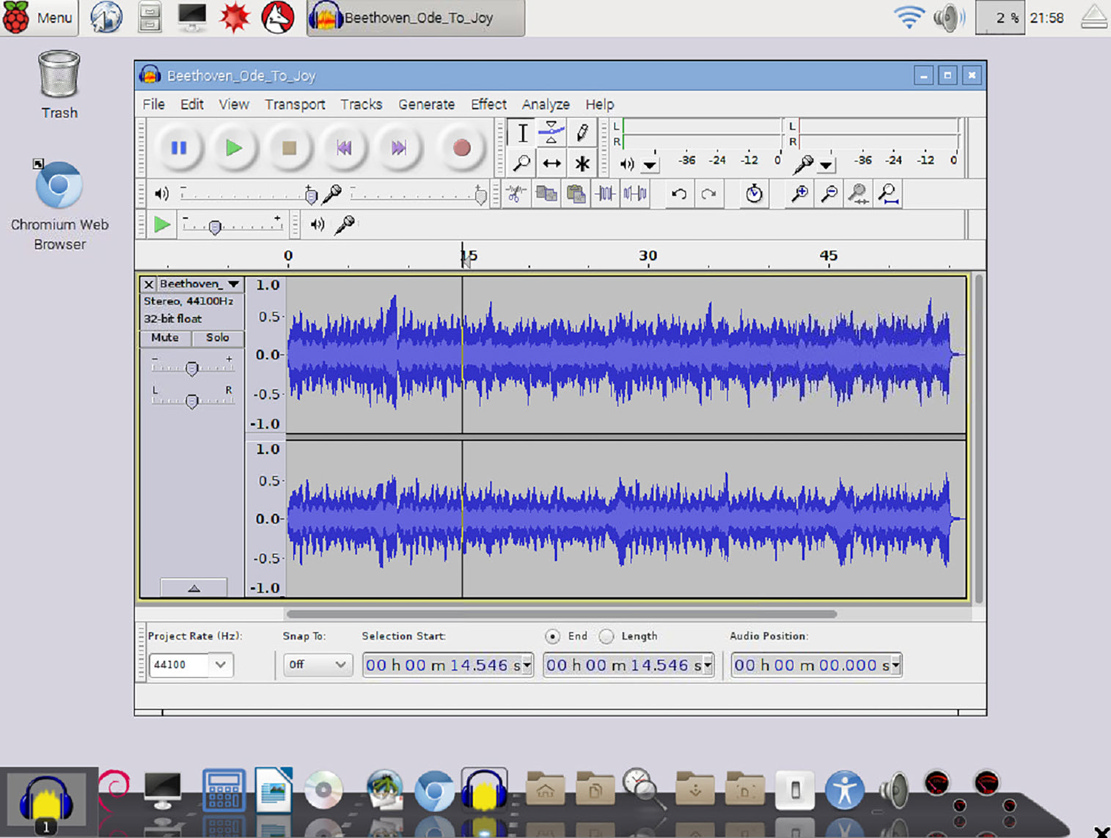Open the Selection Start format dropdown
This screenshot has height=838, width=1111.
point(527,665)
